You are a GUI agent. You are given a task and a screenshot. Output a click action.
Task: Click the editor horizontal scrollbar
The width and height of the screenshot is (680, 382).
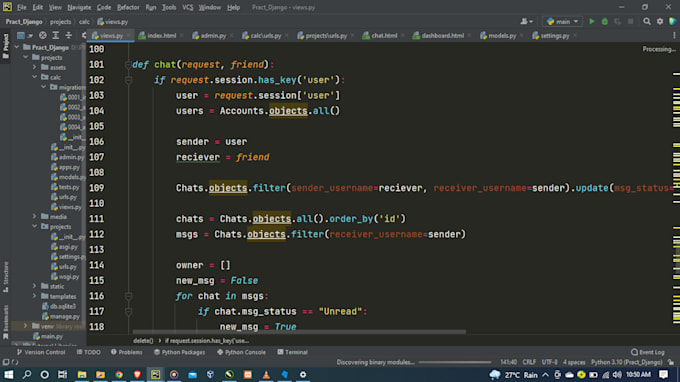pyautogui.click(x=299, y=332)
